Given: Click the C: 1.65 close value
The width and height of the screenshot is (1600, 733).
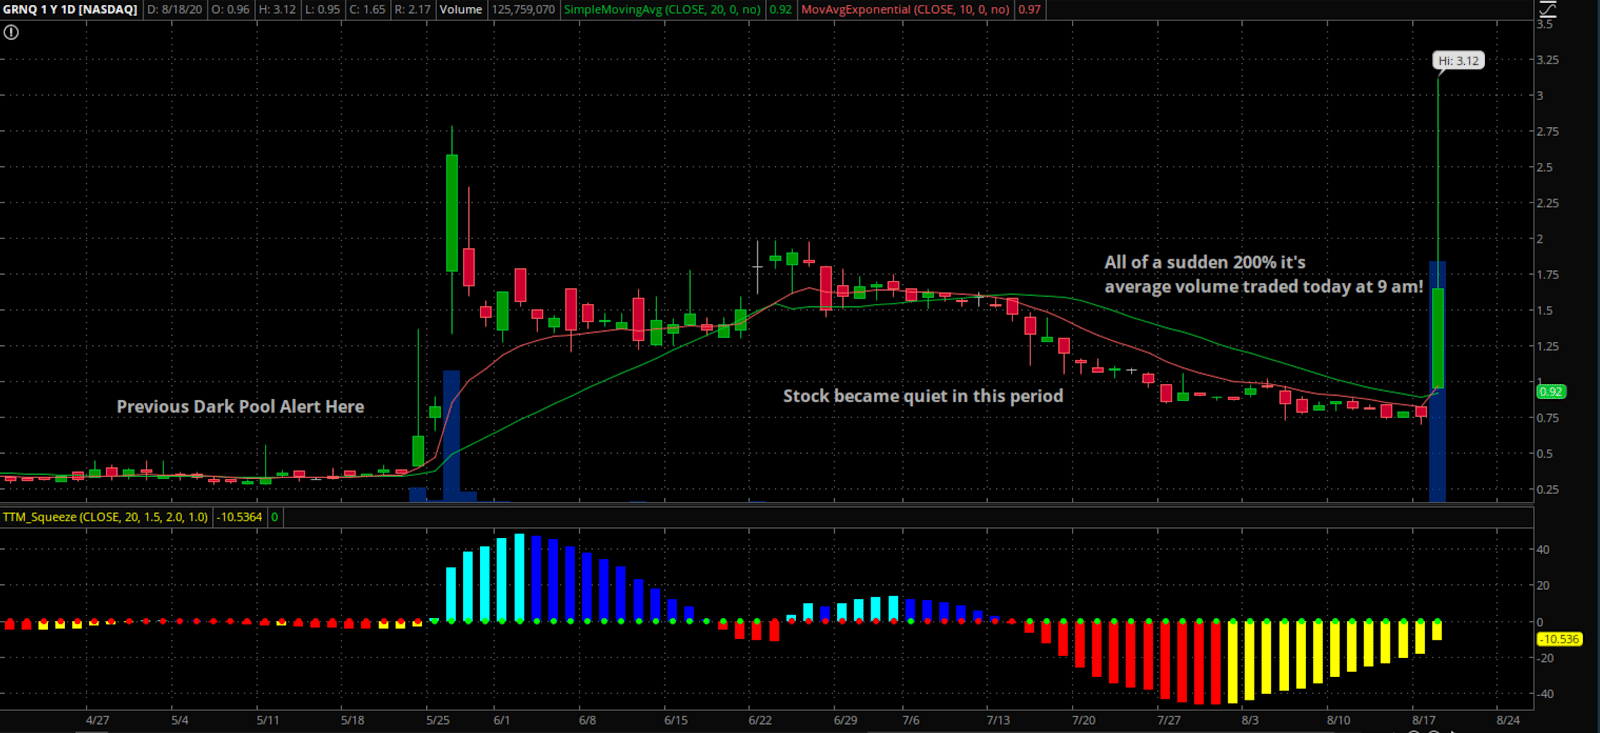Looking at the screenshot, I should pos(367,9).
